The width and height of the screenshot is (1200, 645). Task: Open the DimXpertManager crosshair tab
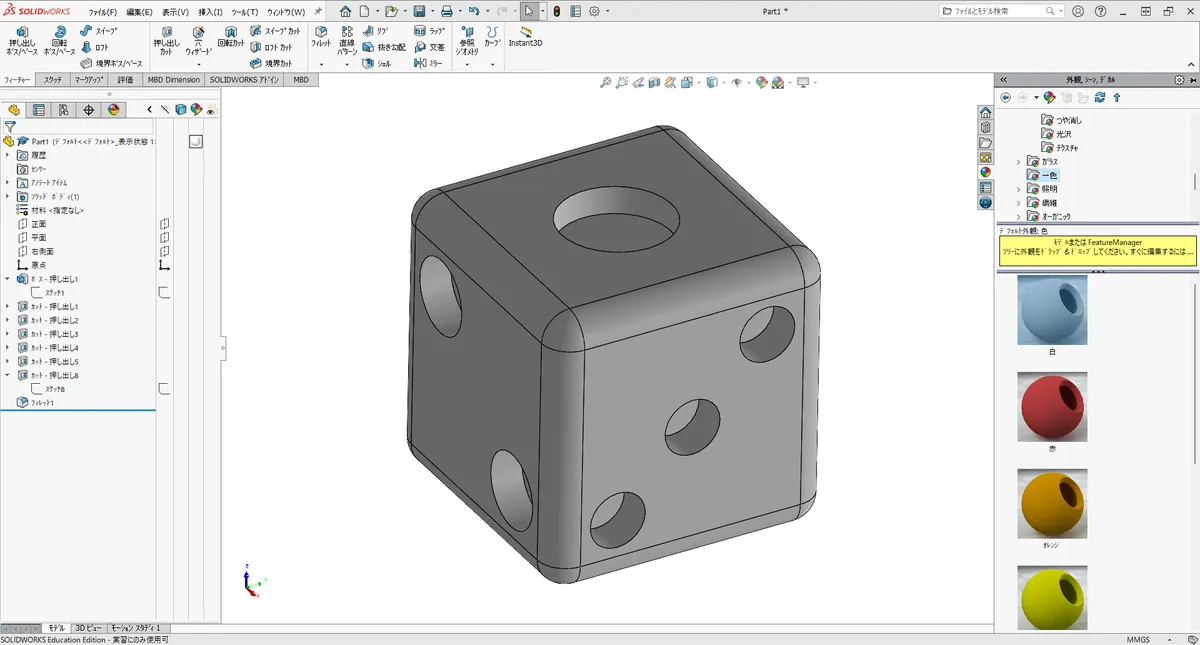pyautogui.click(x=88, y=110)
